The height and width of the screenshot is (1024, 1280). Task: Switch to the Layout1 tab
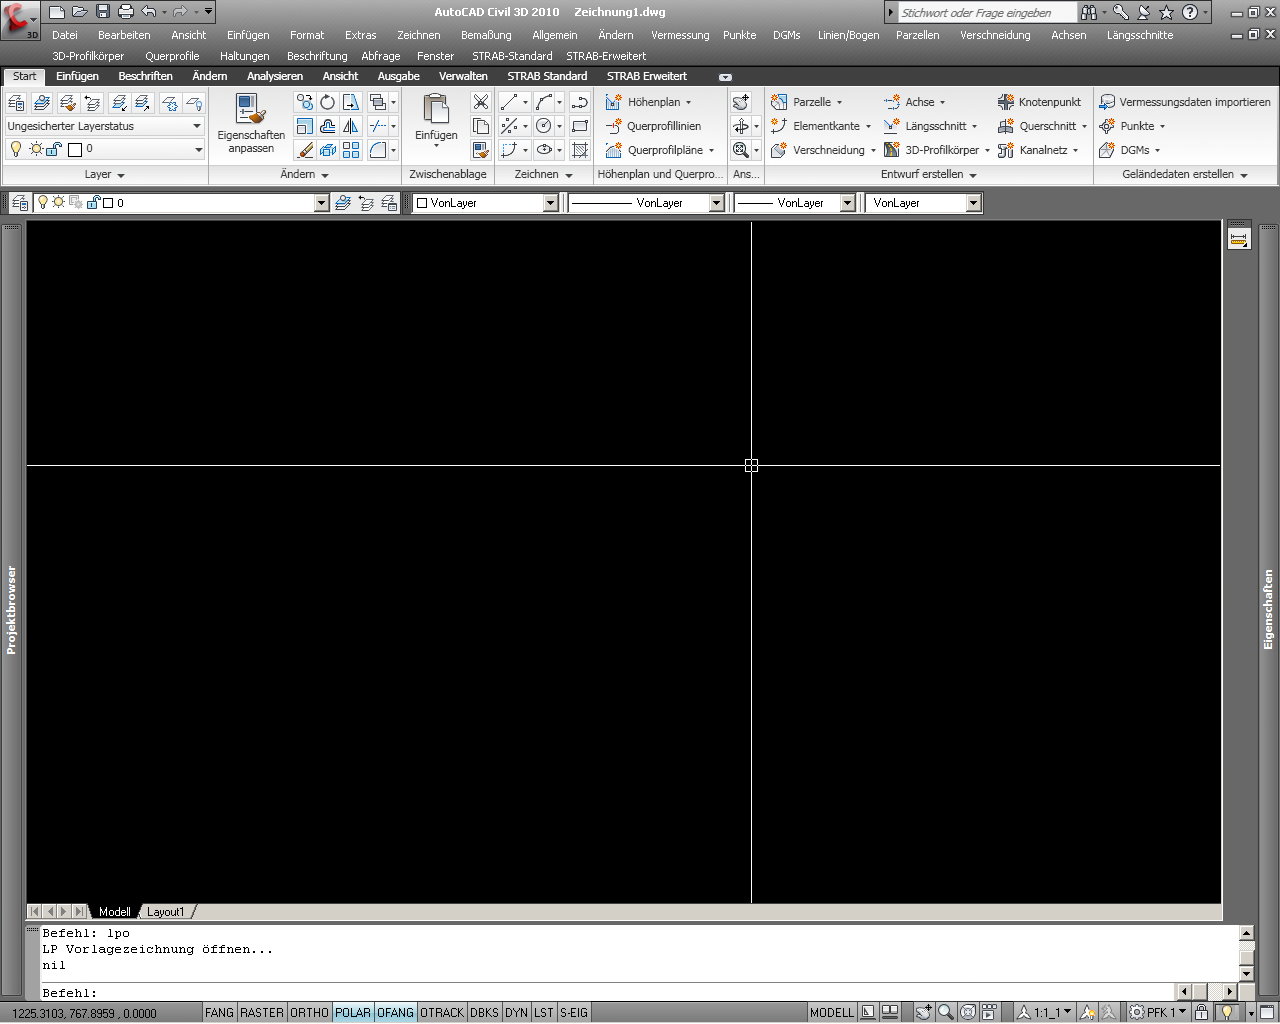point(165,912)
